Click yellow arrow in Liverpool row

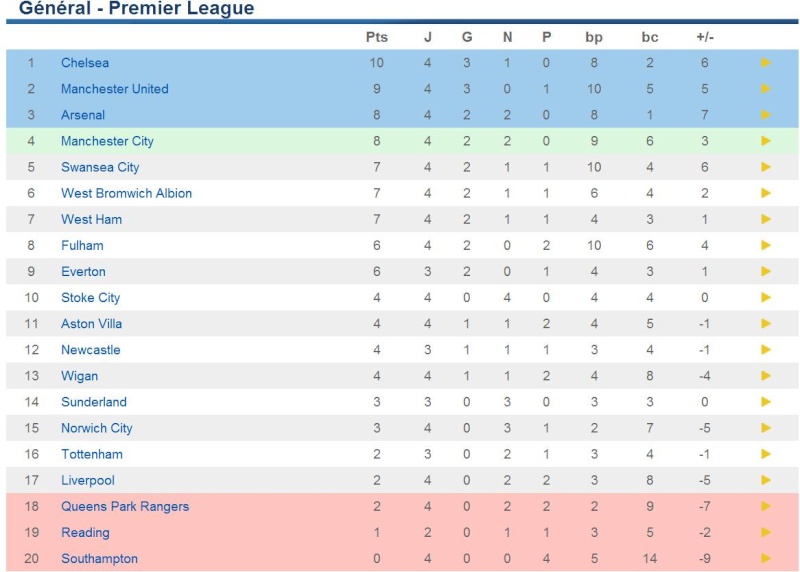(765, 480)
